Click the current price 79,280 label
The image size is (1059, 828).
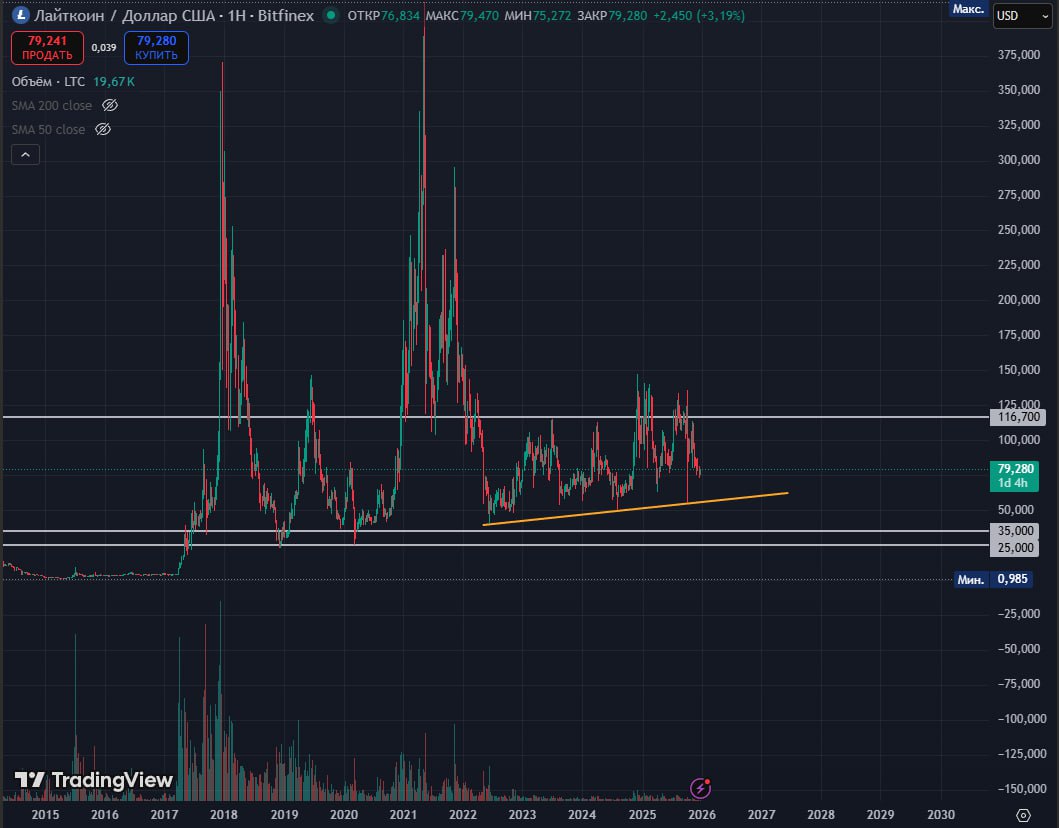coord(1013,468)
